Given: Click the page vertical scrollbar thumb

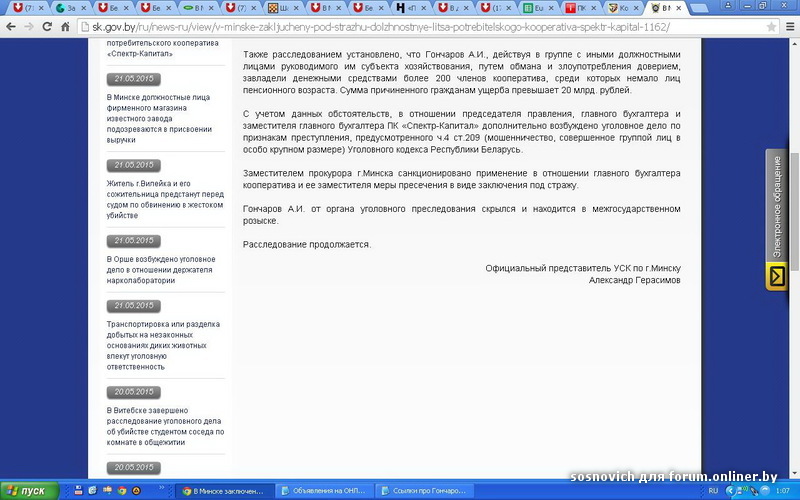Looking at the screenshot, I should point(794,211).
